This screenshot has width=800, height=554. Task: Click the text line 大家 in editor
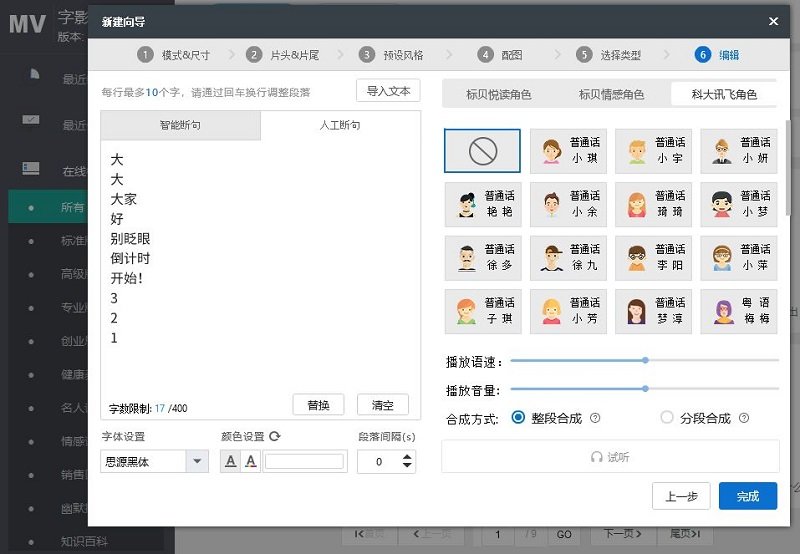pos(123,199)
